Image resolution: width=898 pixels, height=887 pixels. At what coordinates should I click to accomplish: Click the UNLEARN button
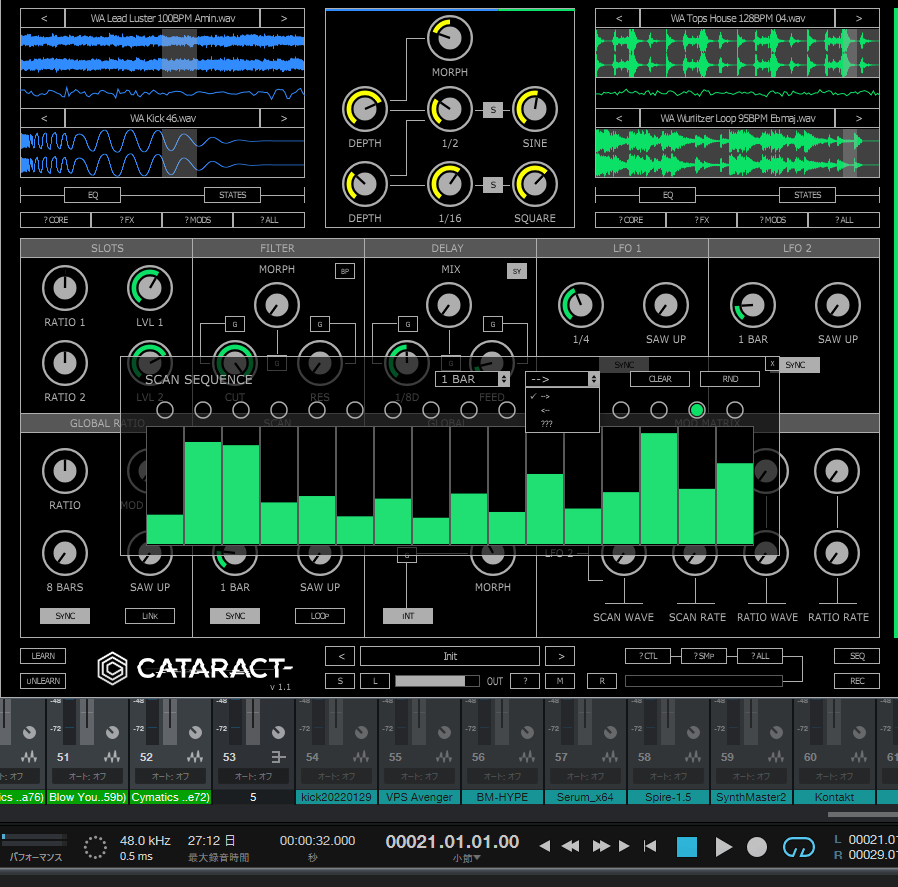[x=43, y=681]
